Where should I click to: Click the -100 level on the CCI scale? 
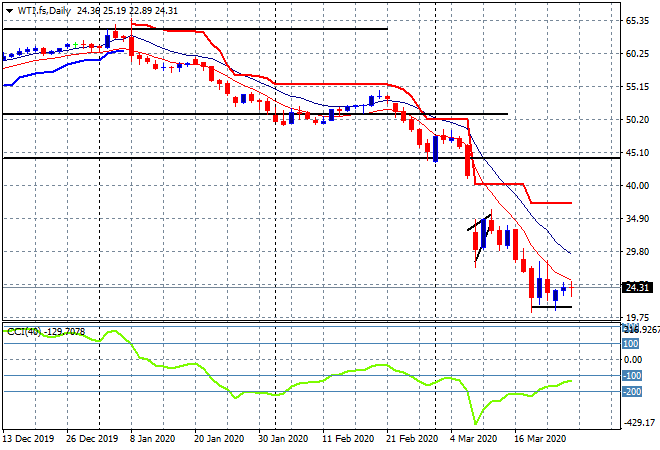click(632, 375)
